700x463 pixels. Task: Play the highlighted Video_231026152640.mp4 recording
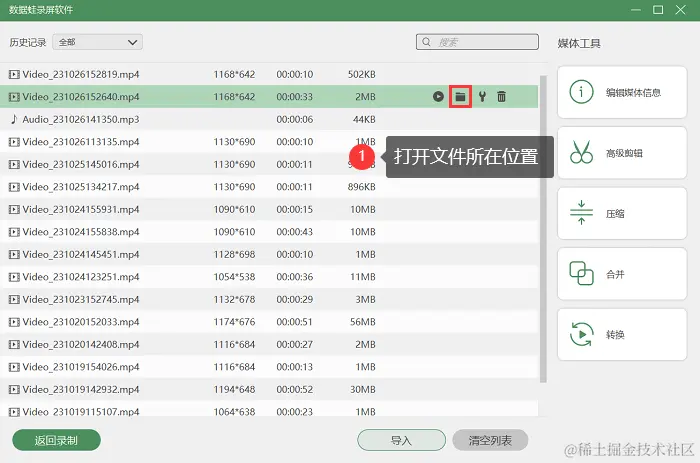click(x=438, y=96)
